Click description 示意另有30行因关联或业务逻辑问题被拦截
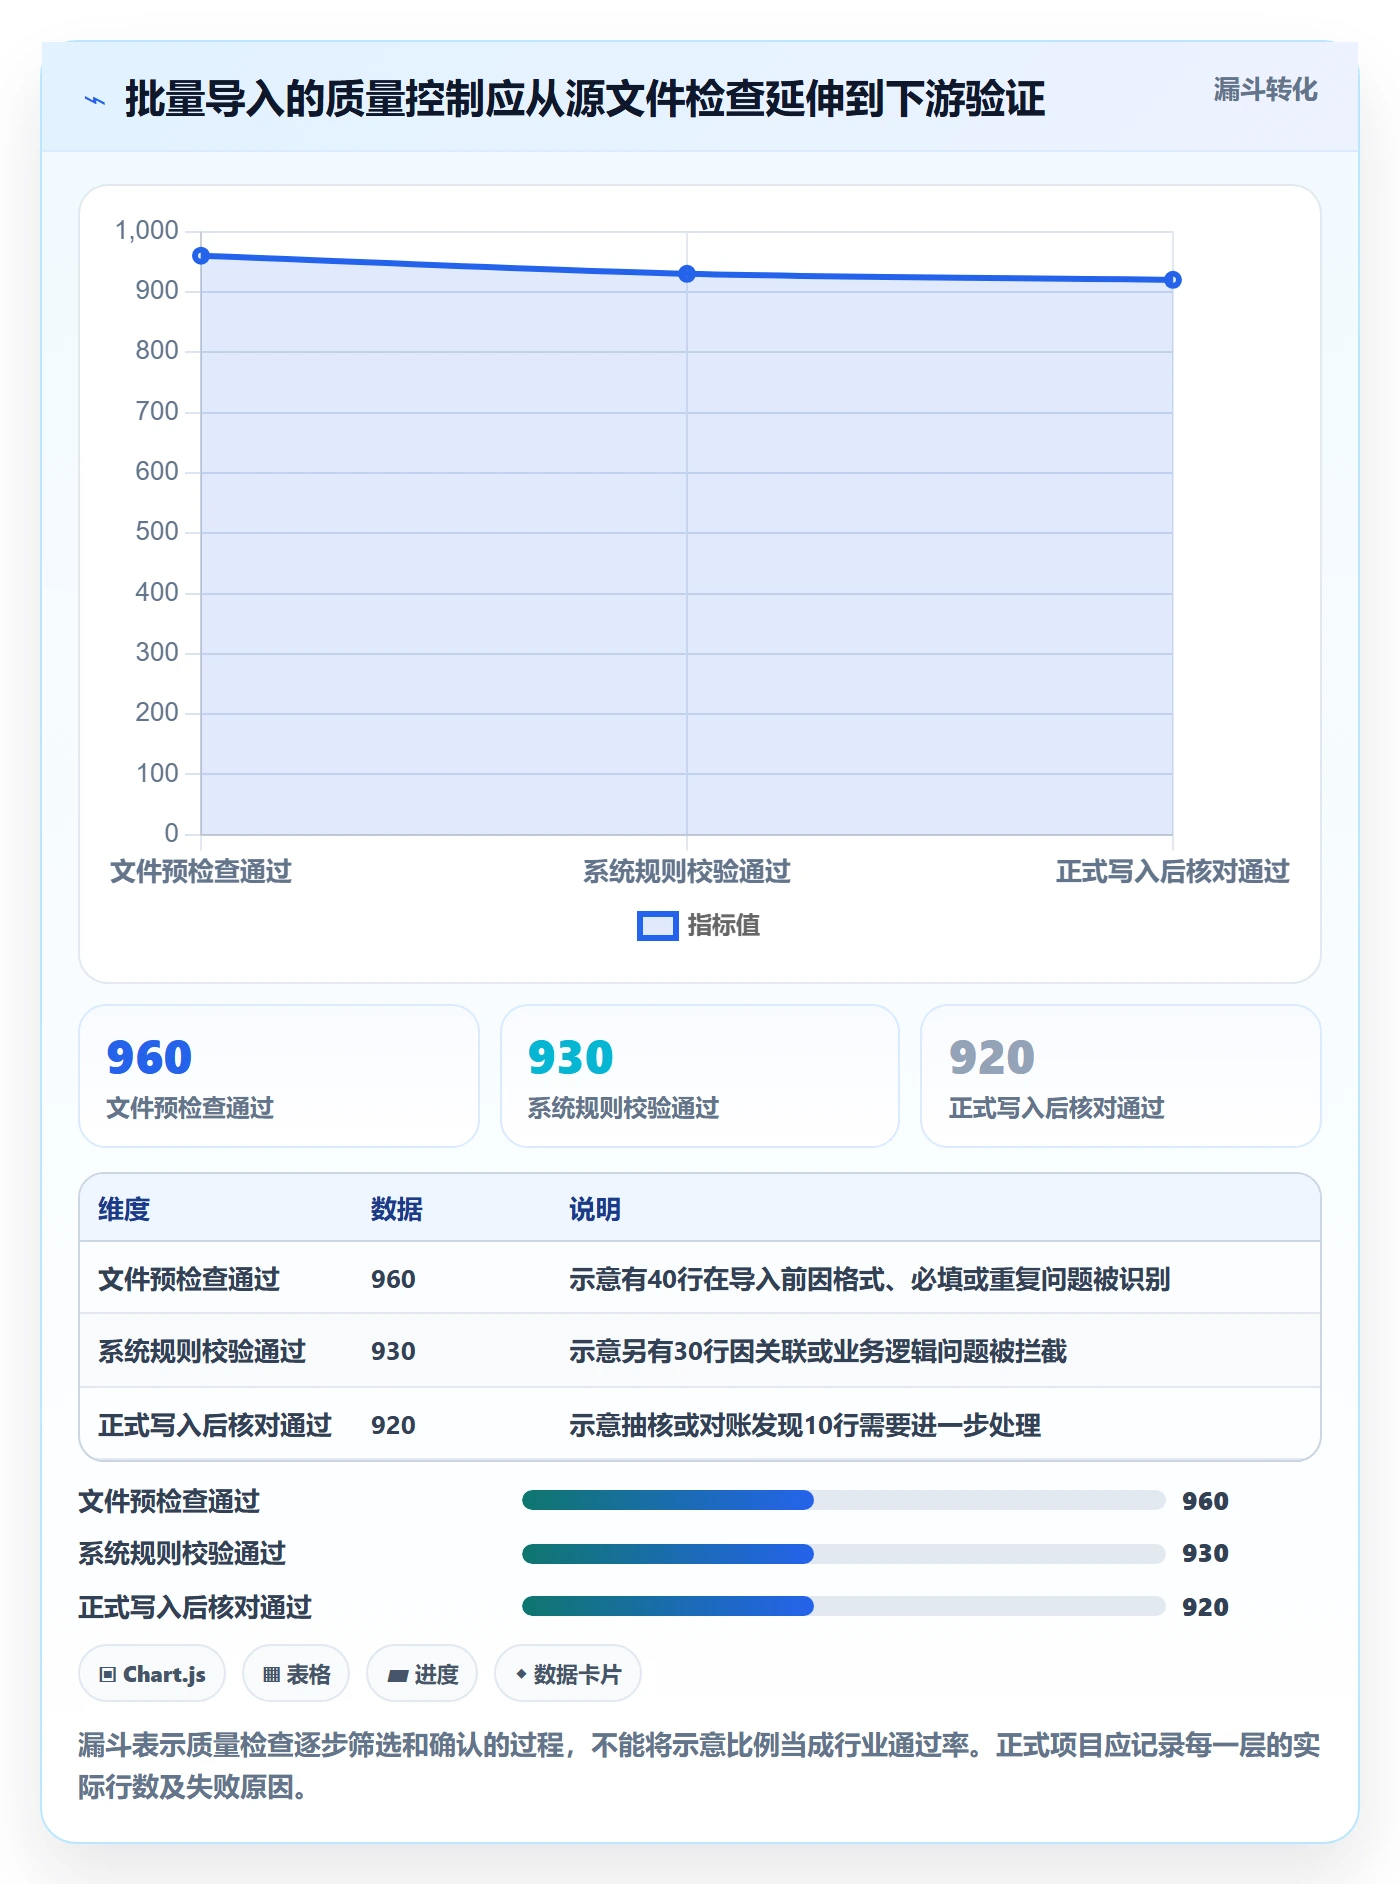The height and width of the screenshot is (1884, 1400). 818,1351
